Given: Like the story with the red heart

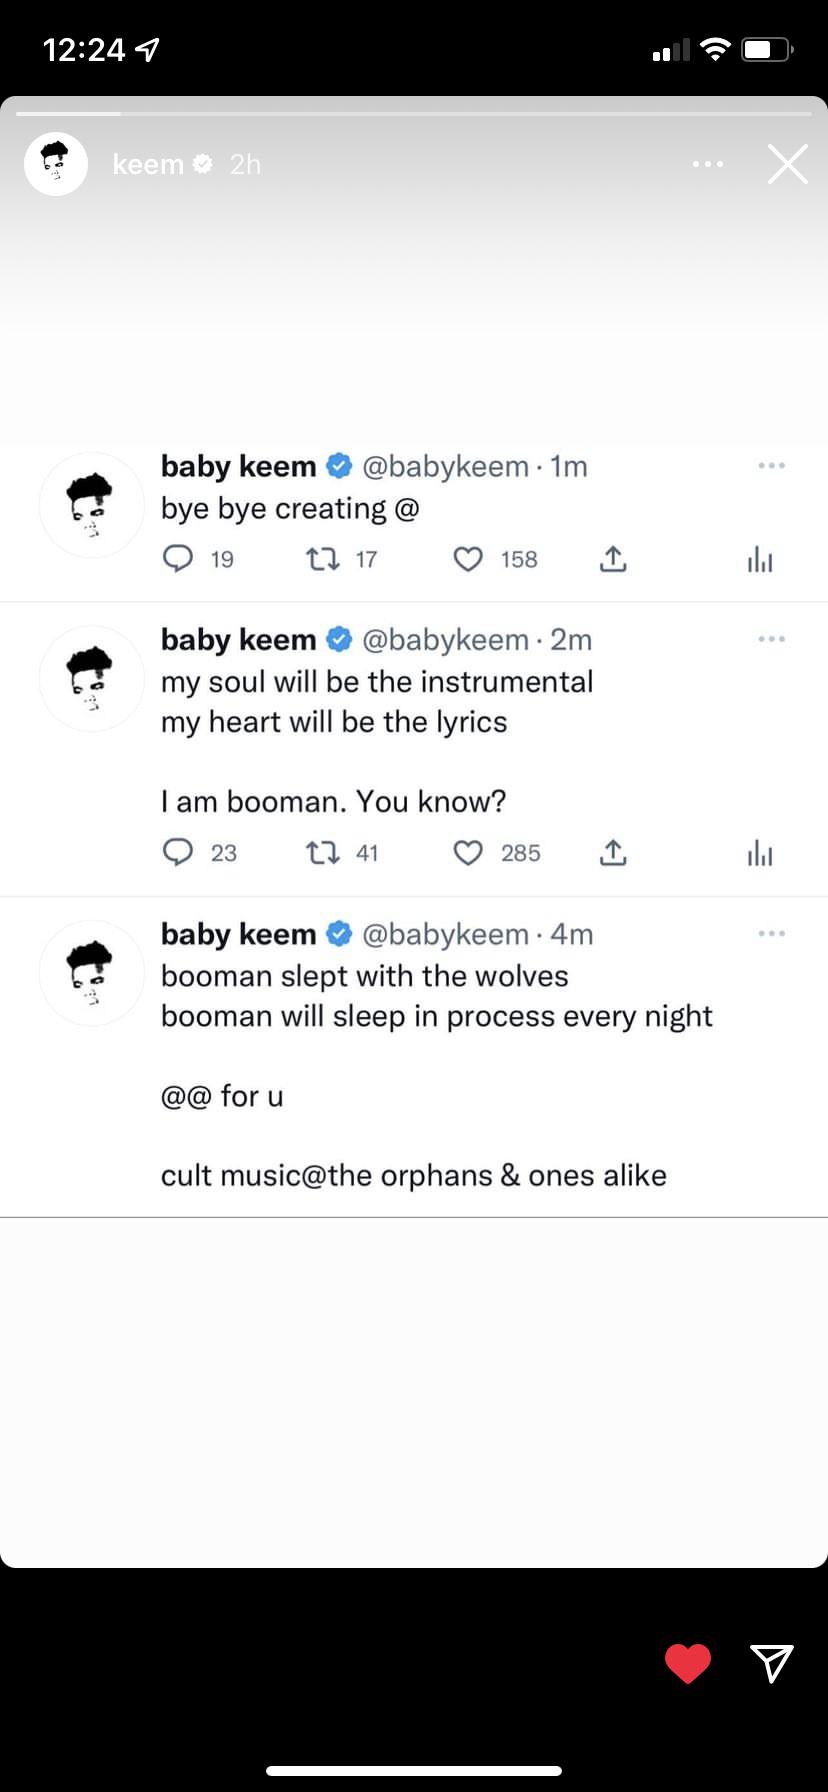Looking at the screenshot, I should (x=688, y=1663).
